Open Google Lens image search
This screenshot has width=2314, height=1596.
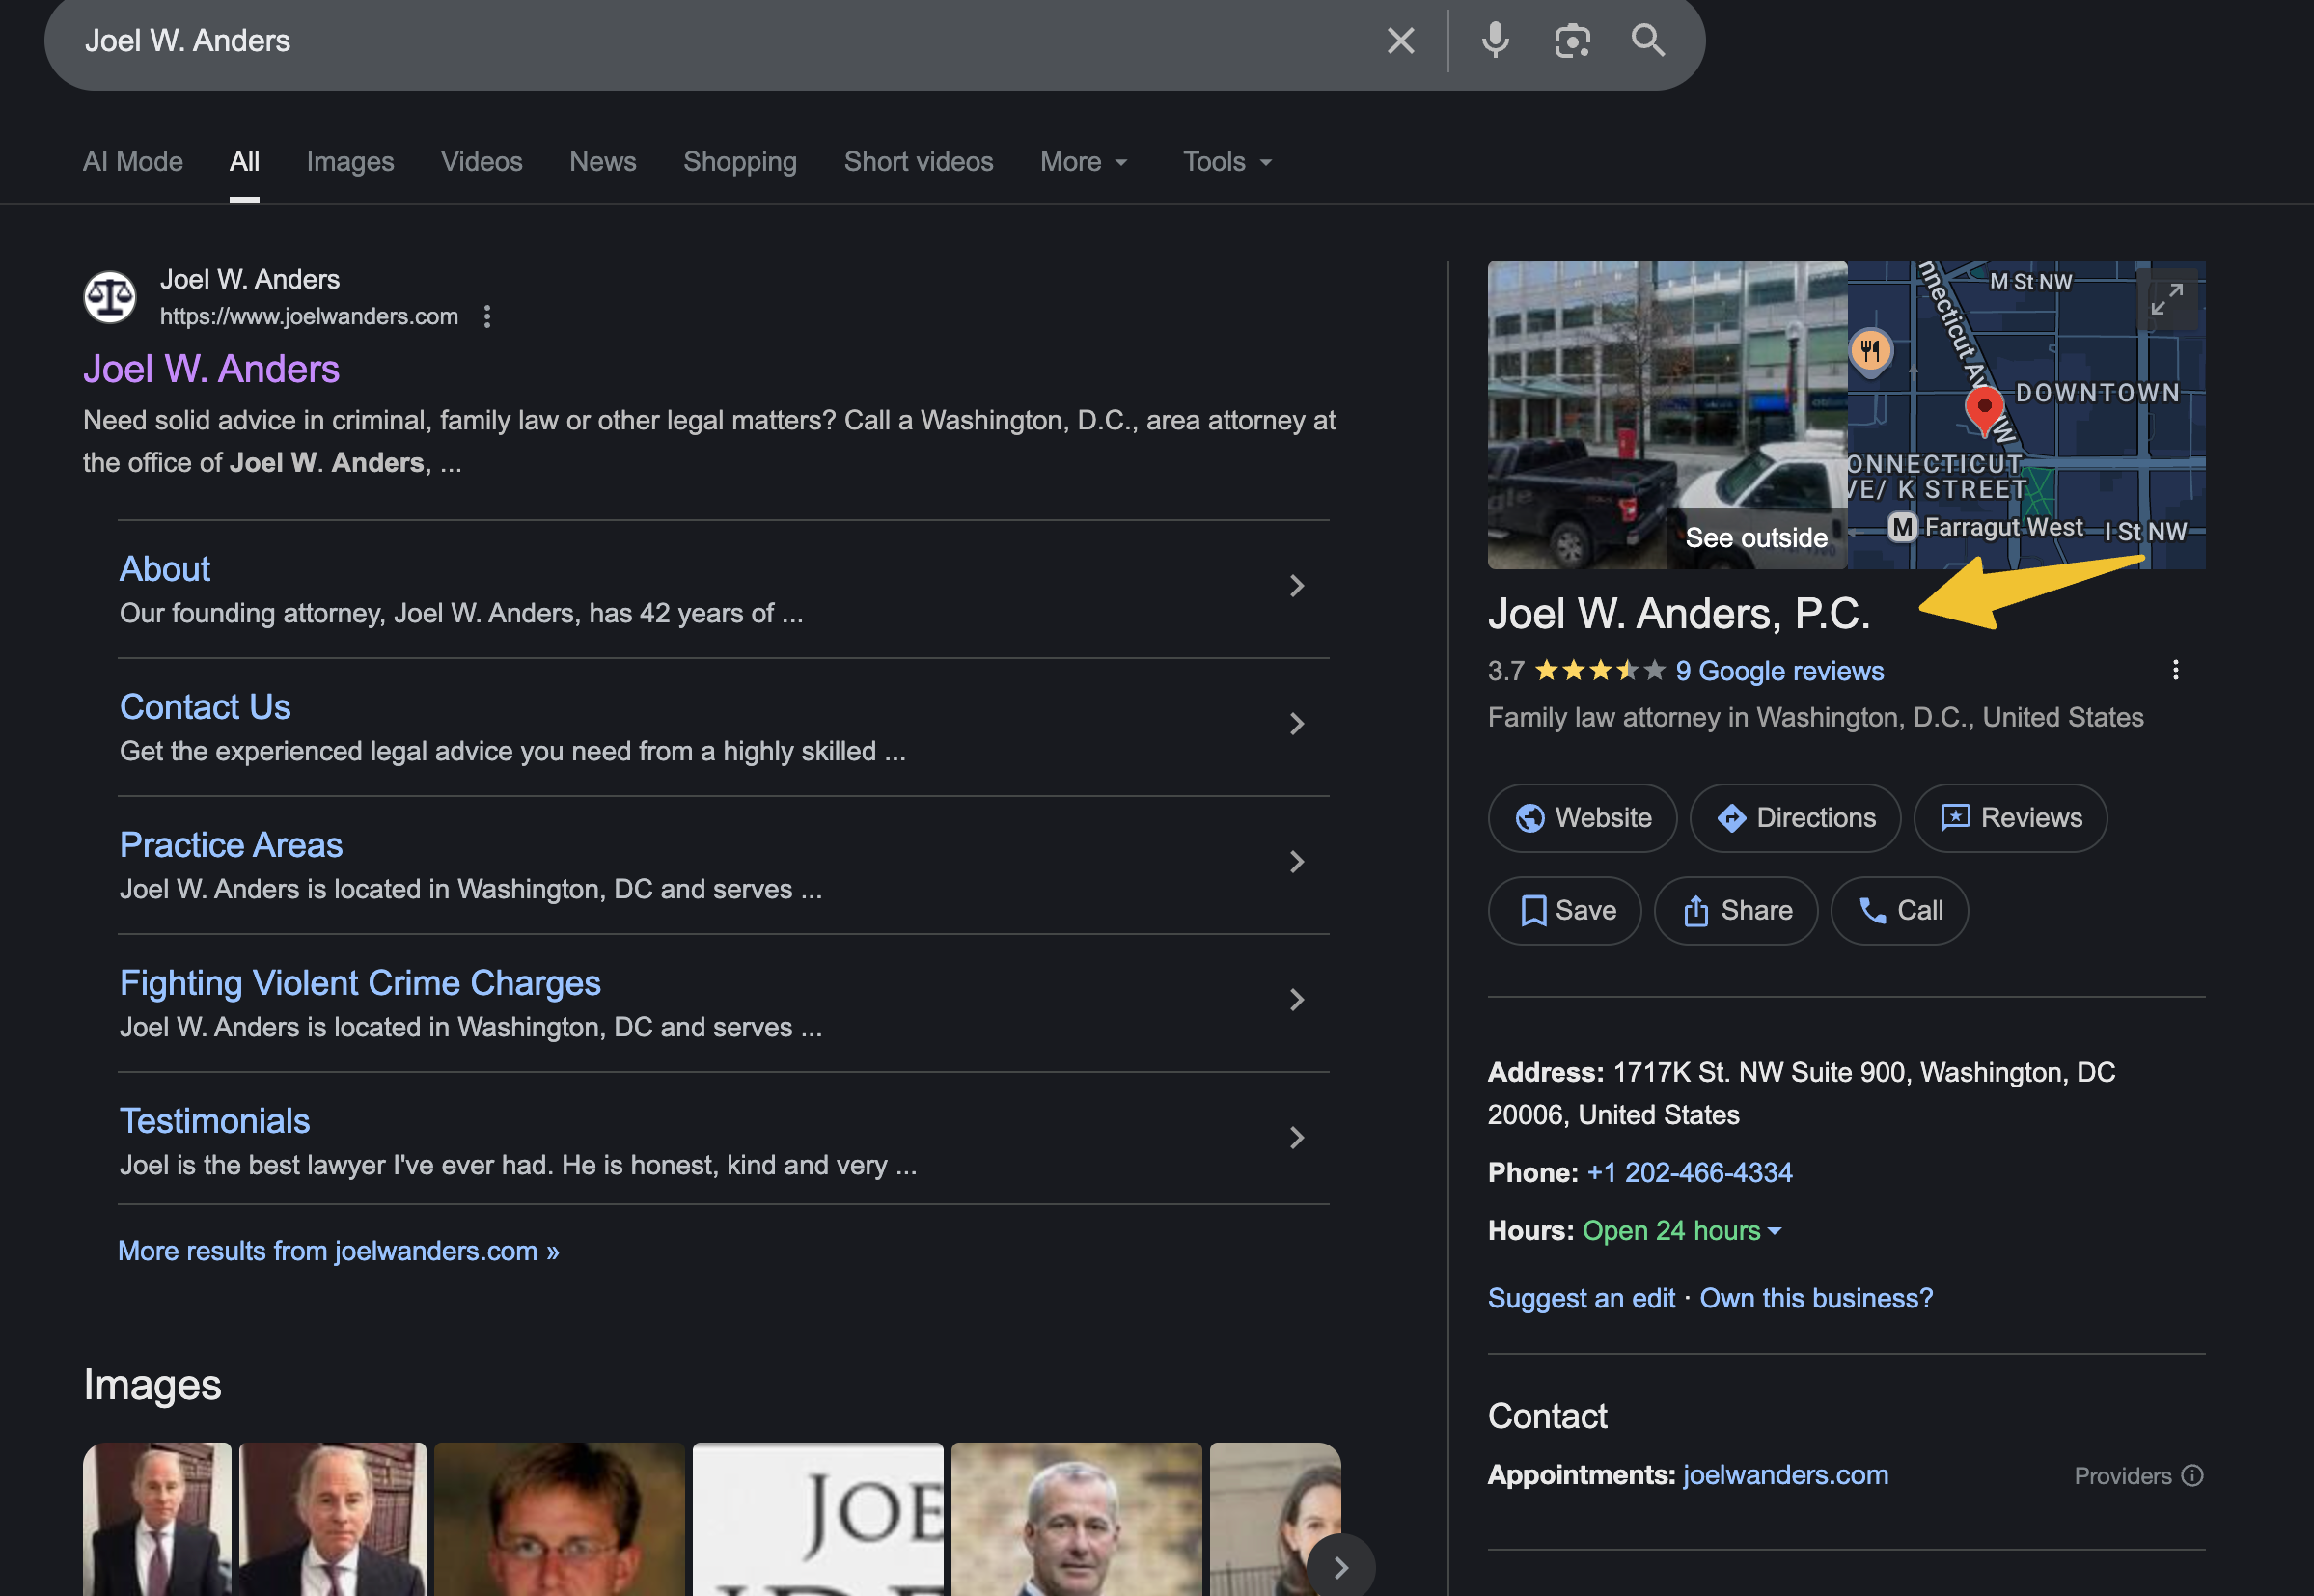click(1572, 41)
